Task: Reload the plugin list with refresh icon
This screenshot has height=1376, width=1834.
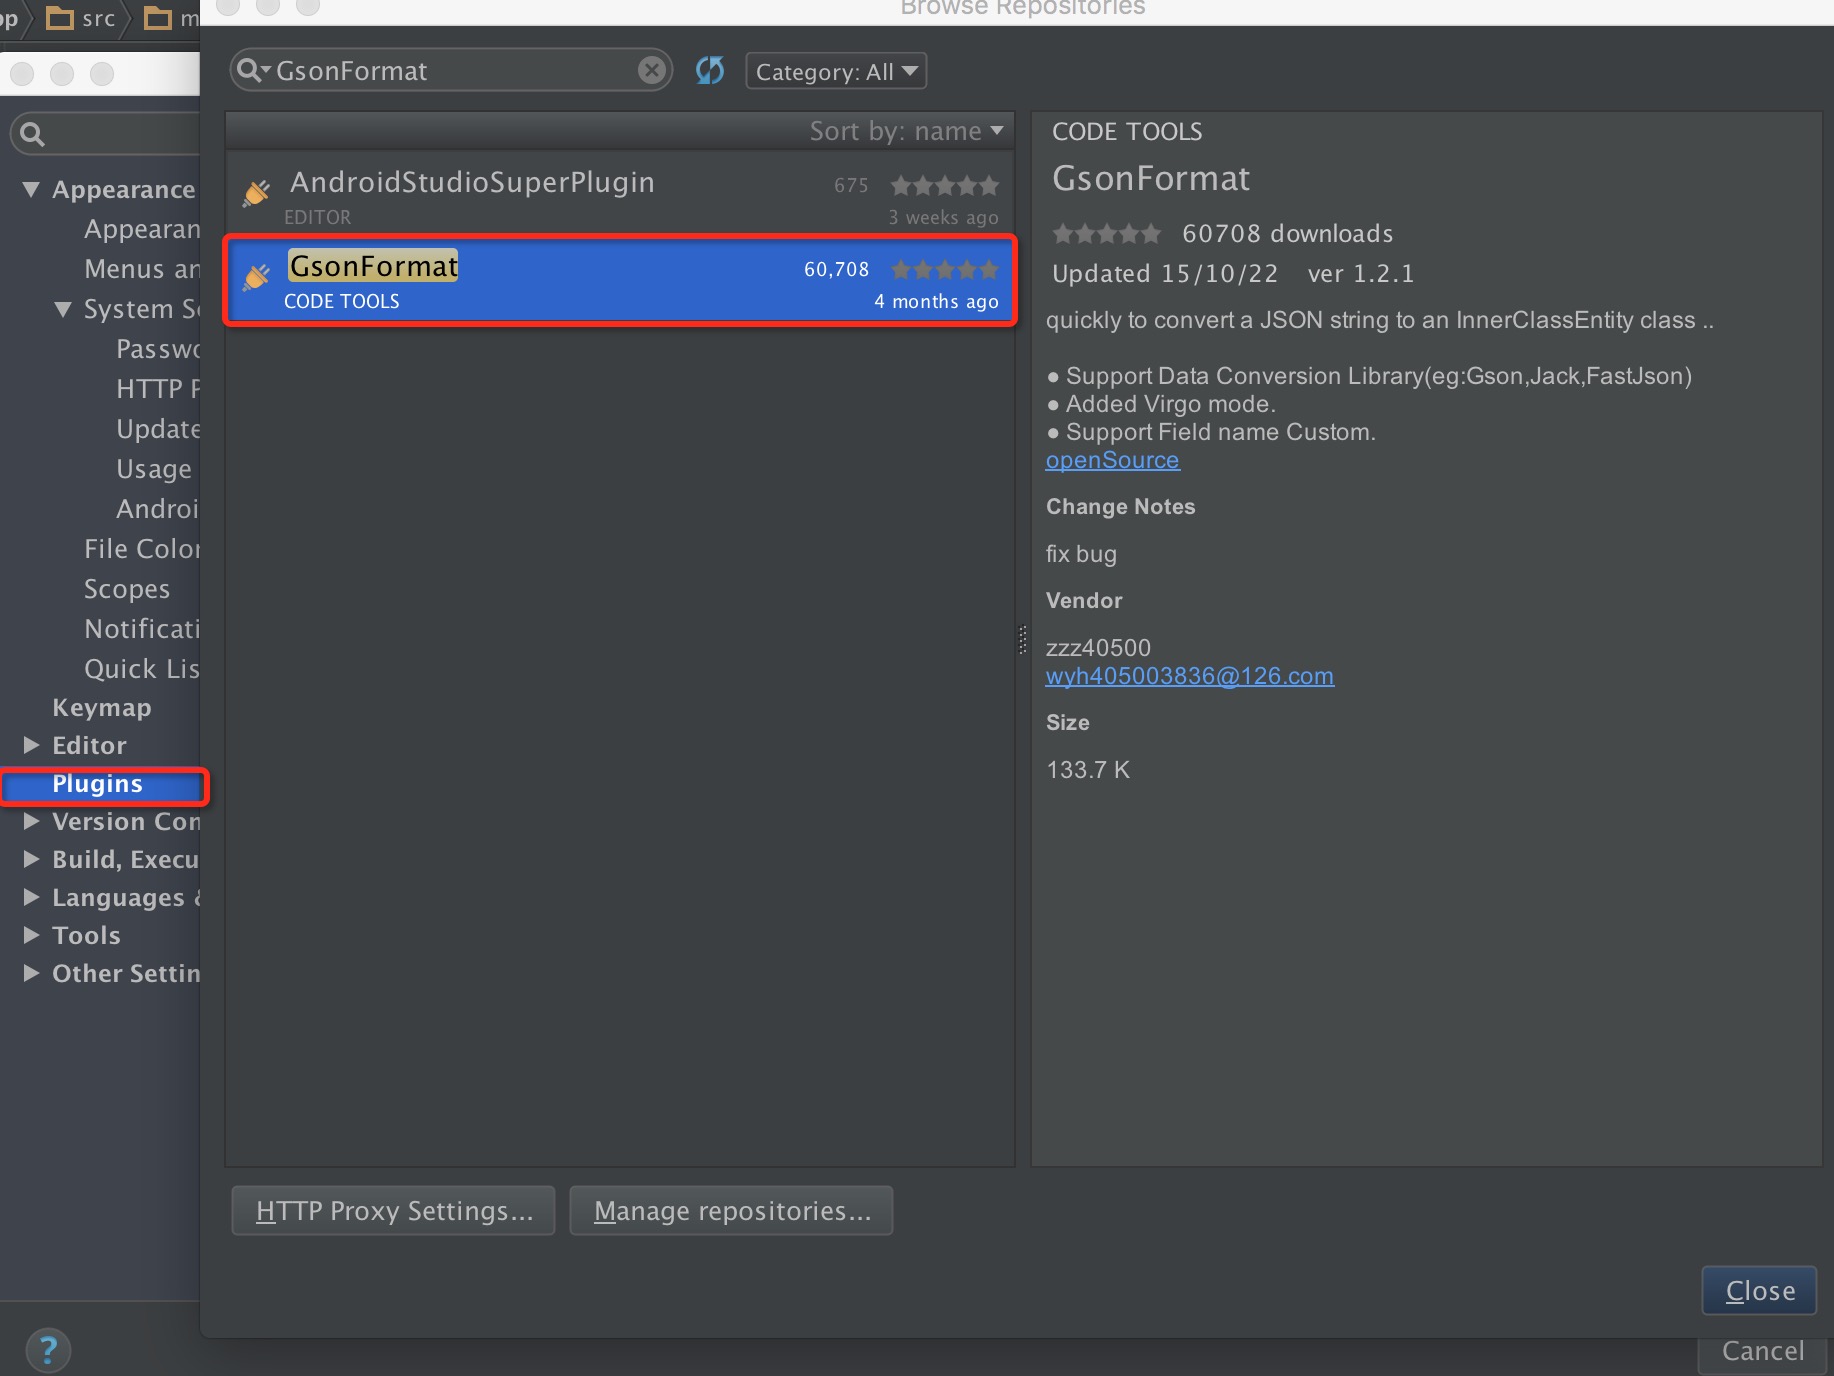Action: (710, 70)
